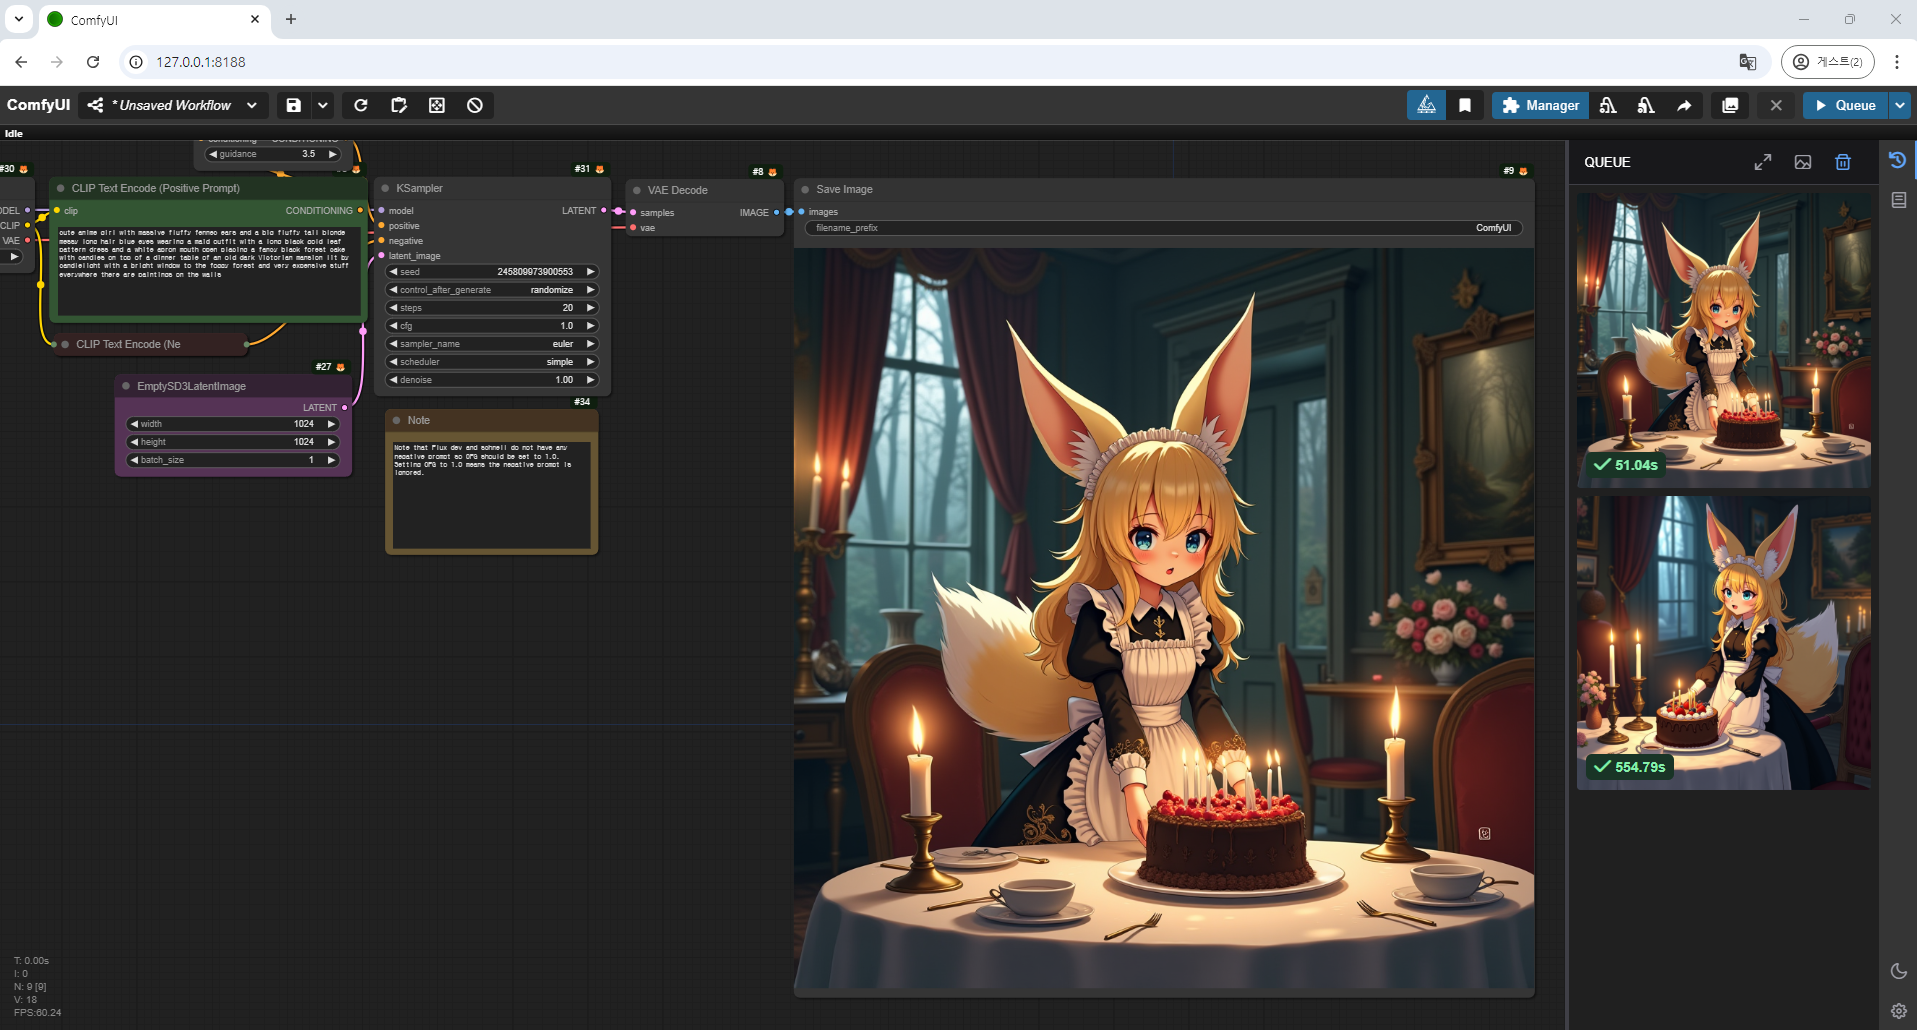Click the reset view icon

437,105
